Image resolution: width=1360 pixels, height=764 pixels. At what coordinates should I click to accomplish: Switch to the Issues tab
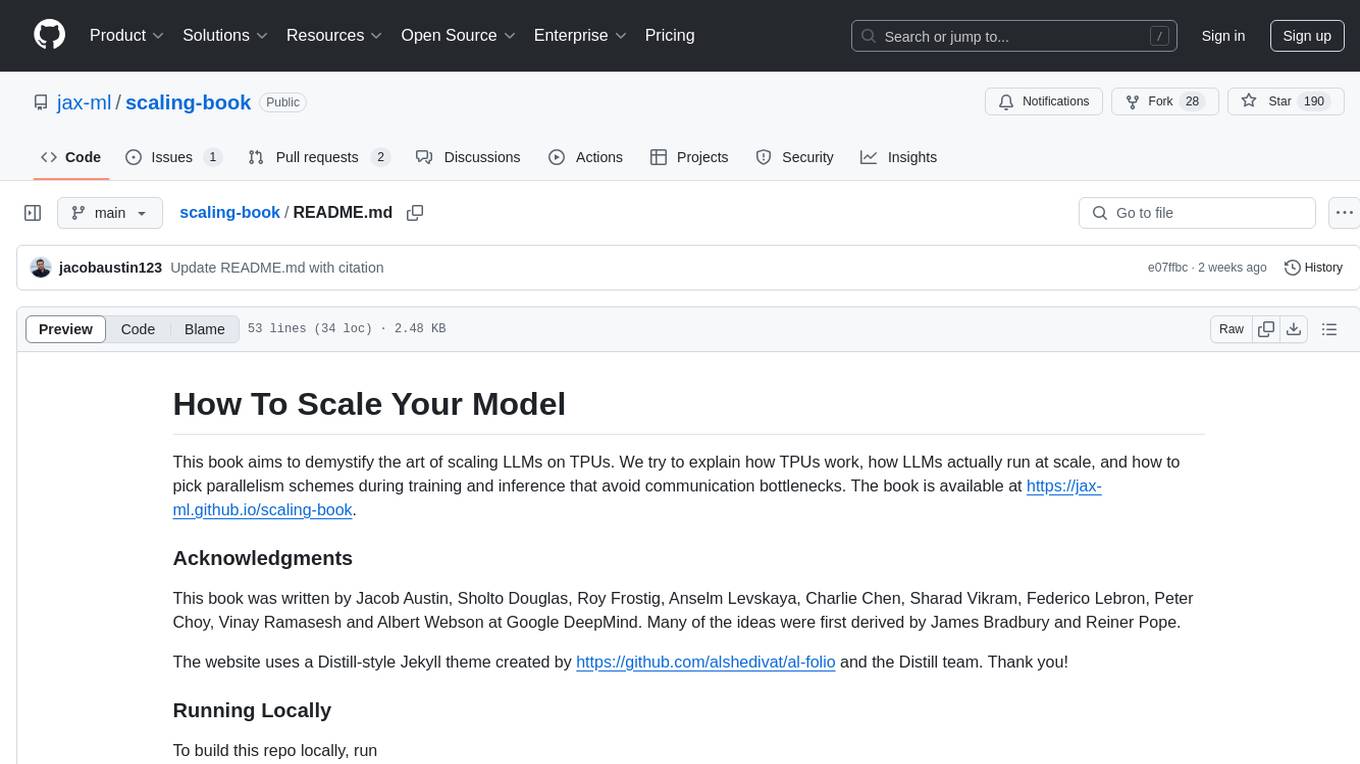click(174, 157)
